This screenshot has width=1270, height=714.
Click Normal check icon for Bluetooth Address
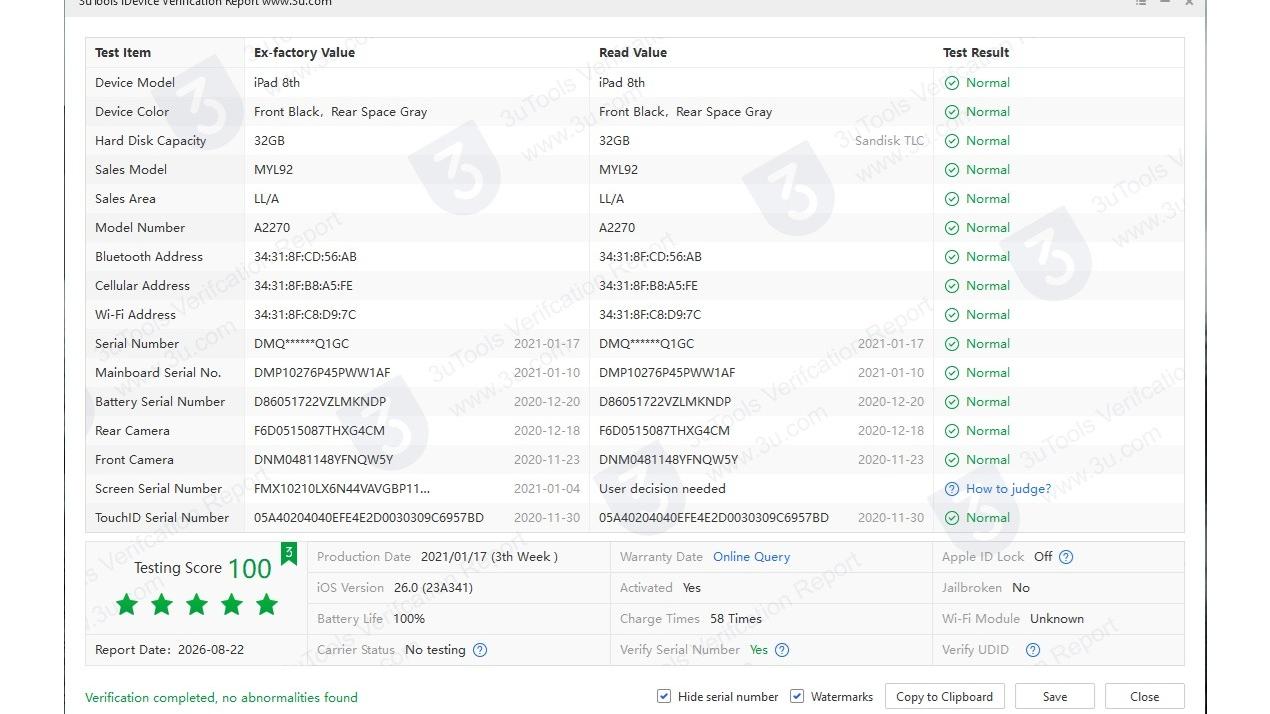click(952, 257)
